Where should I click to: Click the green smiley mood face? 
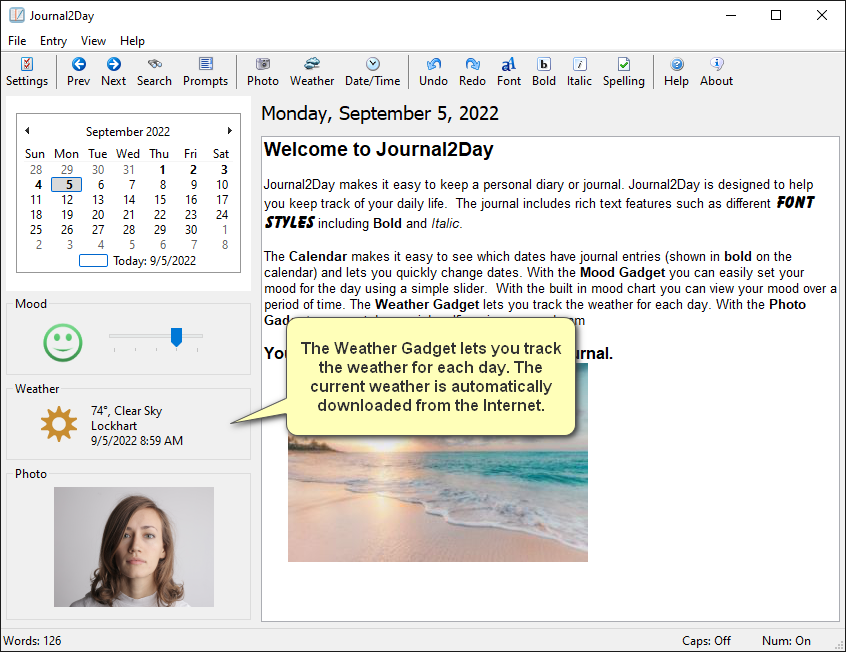(63, 343)
